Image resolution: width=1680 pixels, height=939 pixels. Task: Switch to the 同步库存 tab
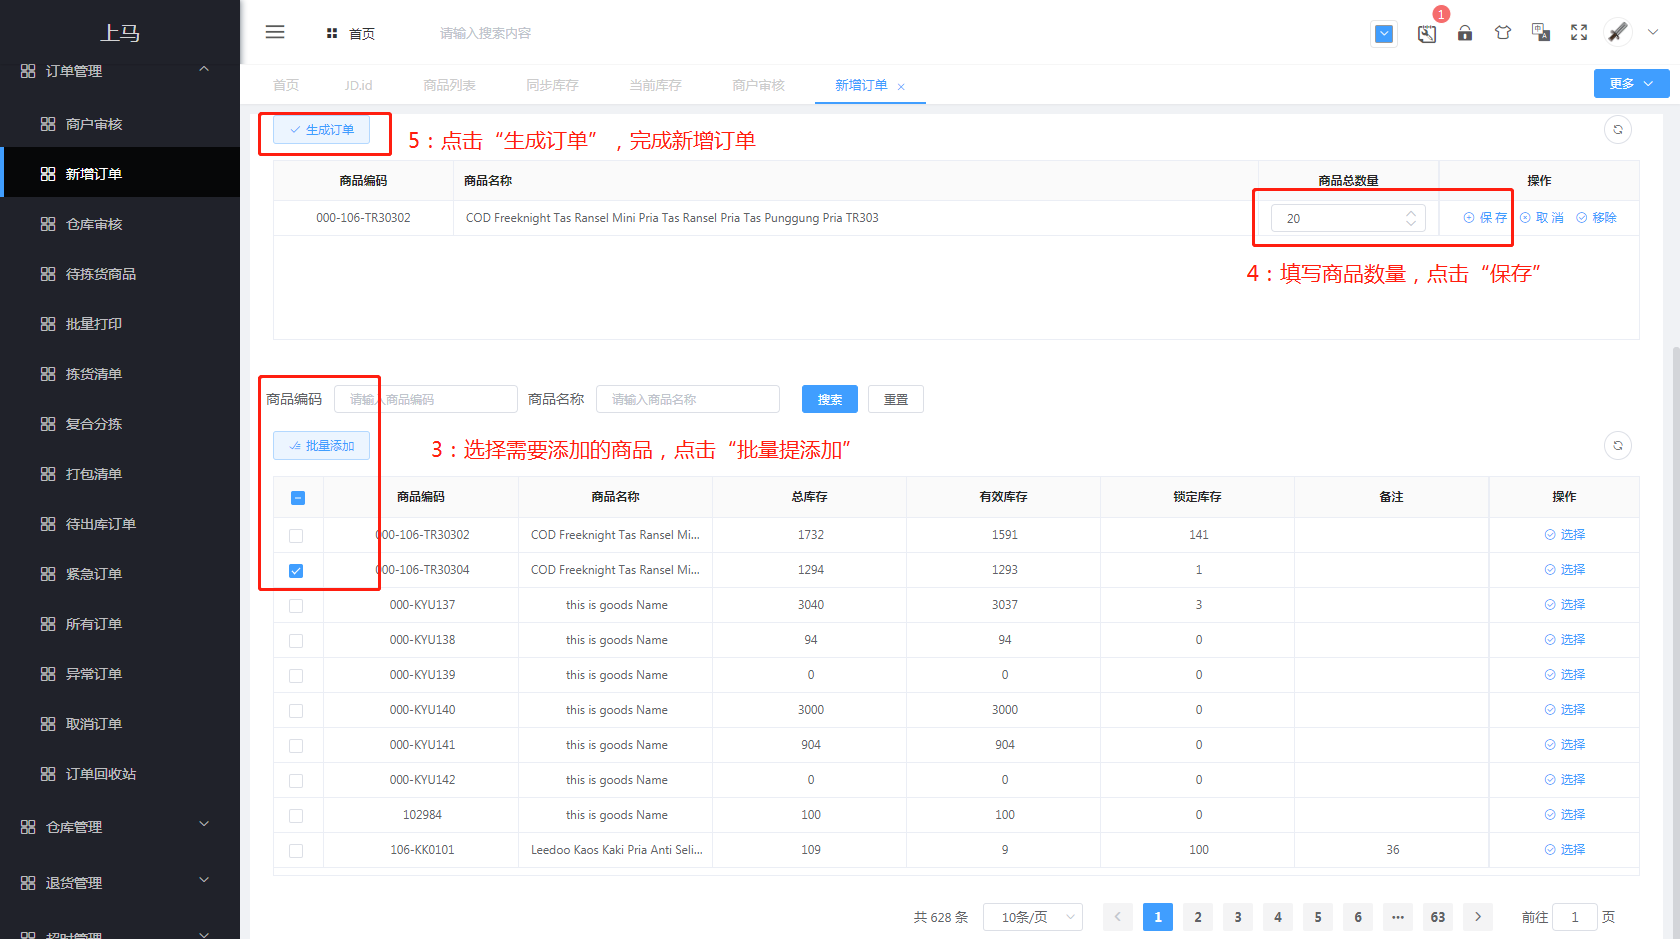coord(552,85)
